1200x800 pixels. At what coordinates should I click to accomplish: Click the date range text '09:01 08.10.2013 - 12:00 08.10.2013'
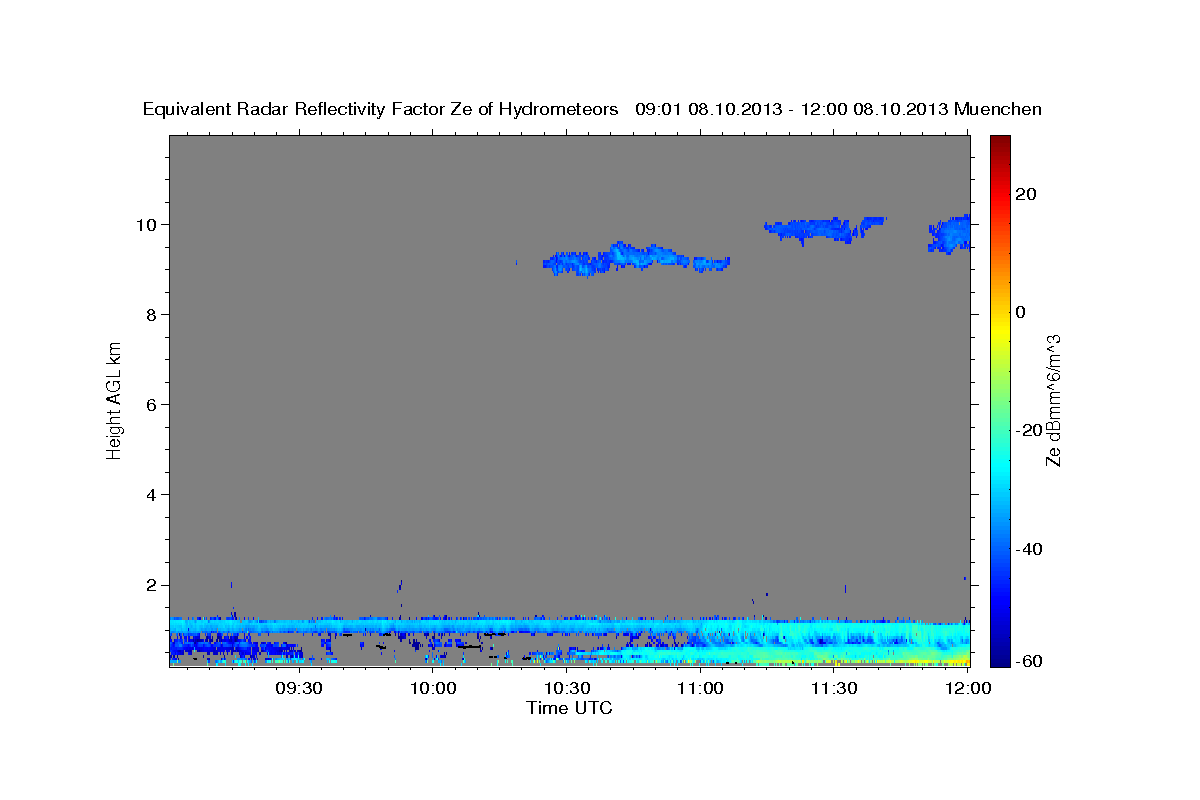click(792, 109)
